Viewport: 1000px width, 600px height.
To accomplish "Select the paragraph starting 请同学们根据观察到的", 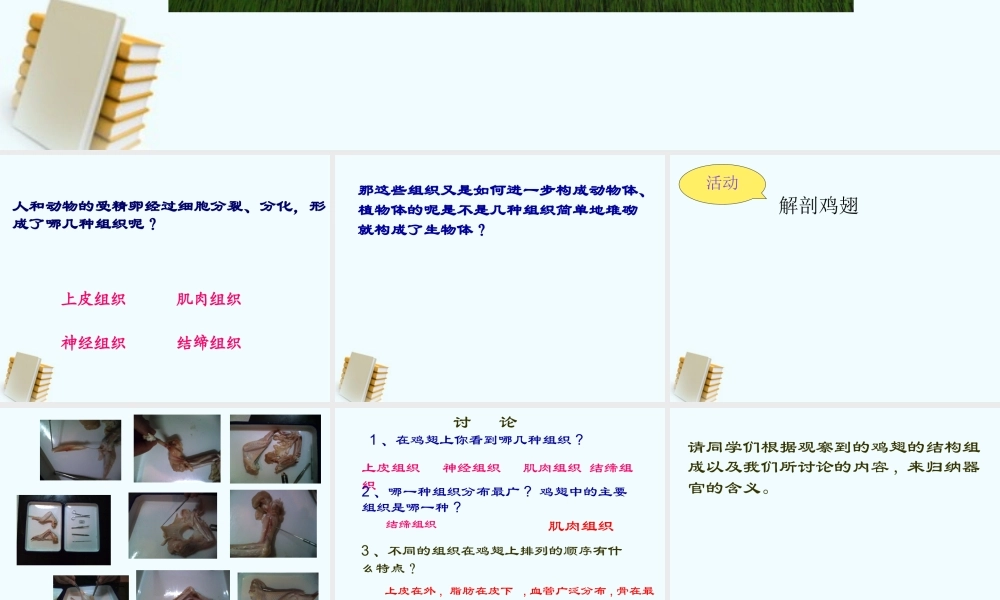I will pos(833,467).
